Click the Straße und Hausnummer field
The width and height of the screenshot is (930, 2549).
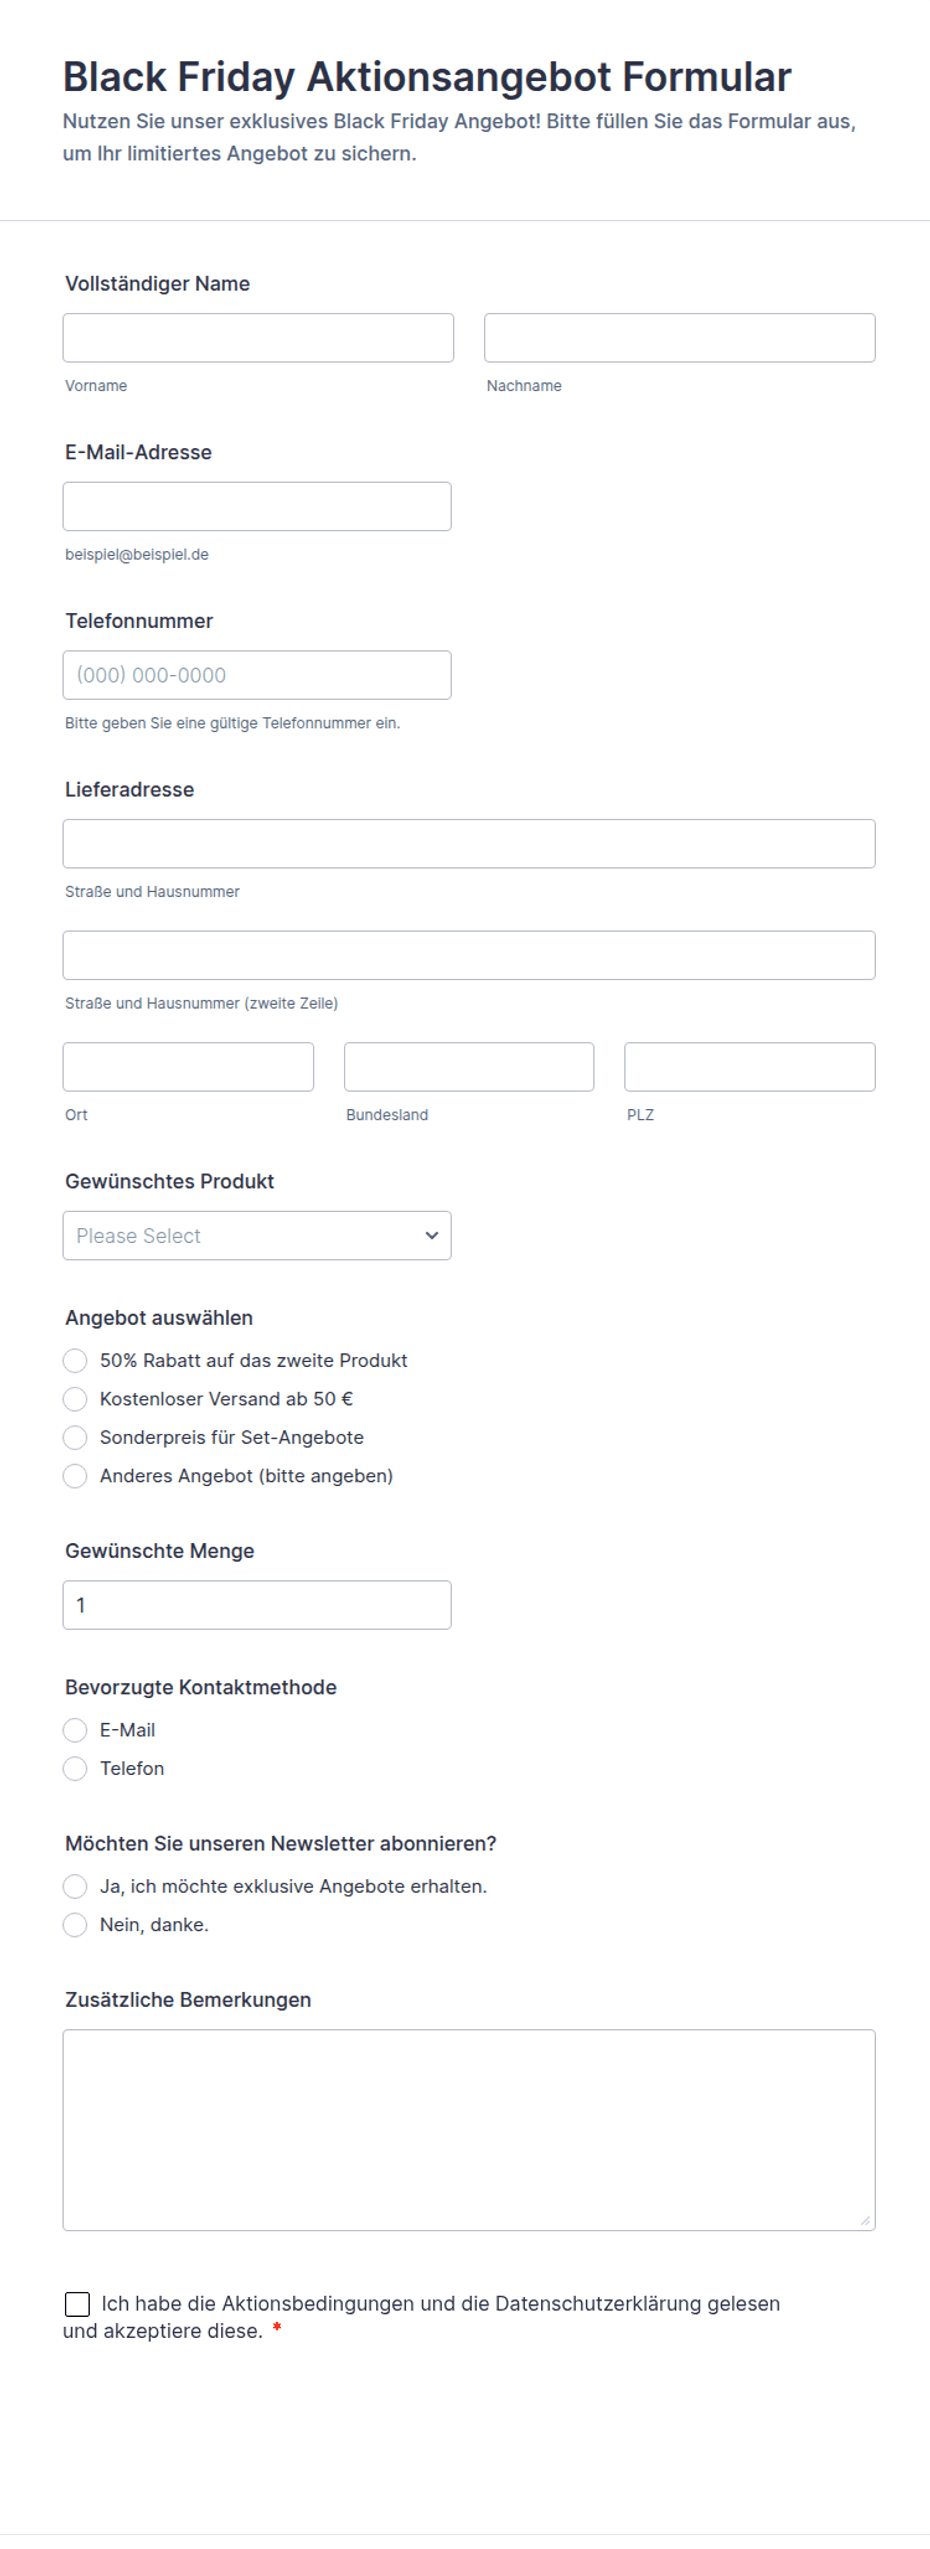[x=468, y=844]
